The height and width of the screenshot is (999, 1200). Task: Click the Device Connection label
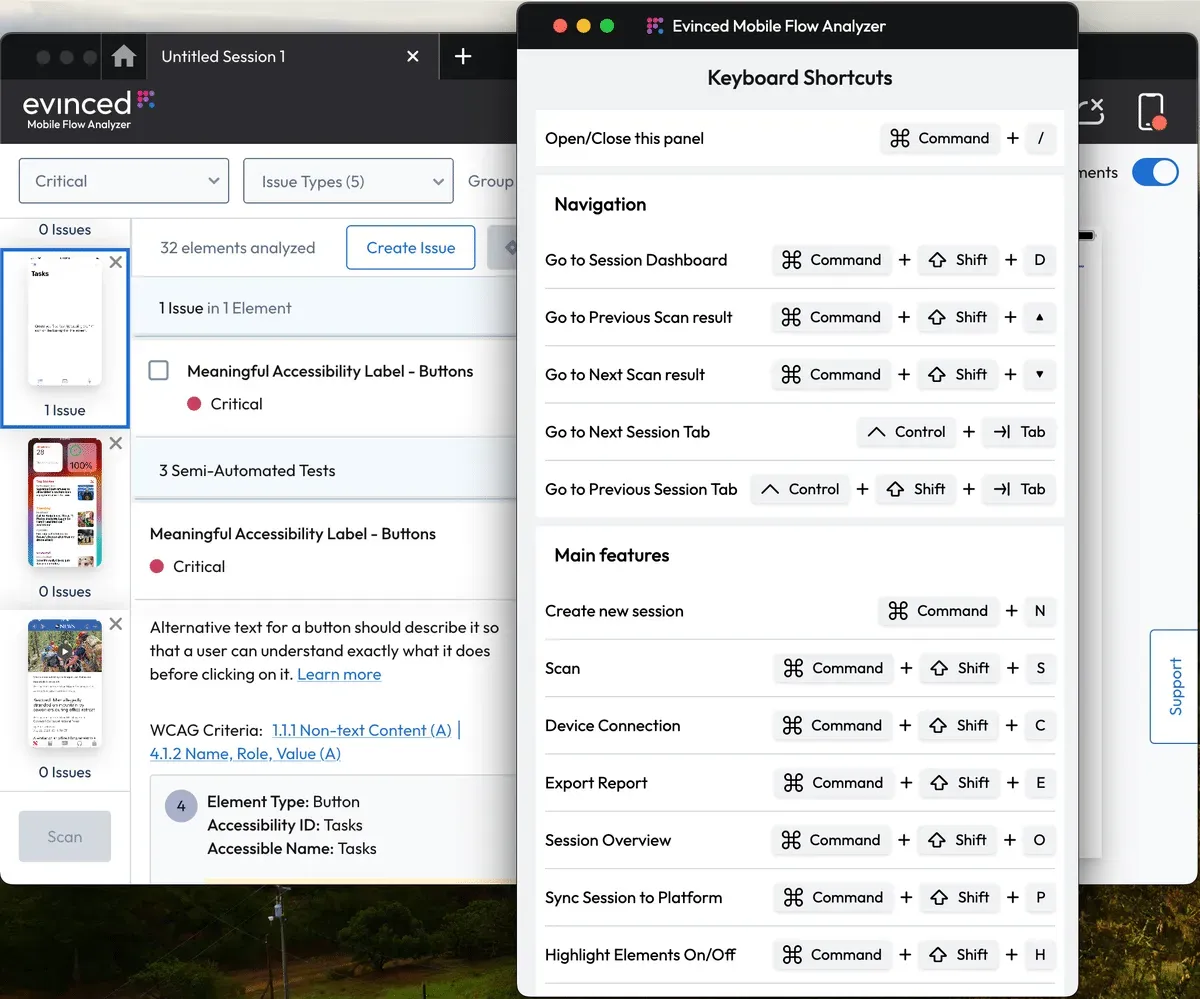612,726
